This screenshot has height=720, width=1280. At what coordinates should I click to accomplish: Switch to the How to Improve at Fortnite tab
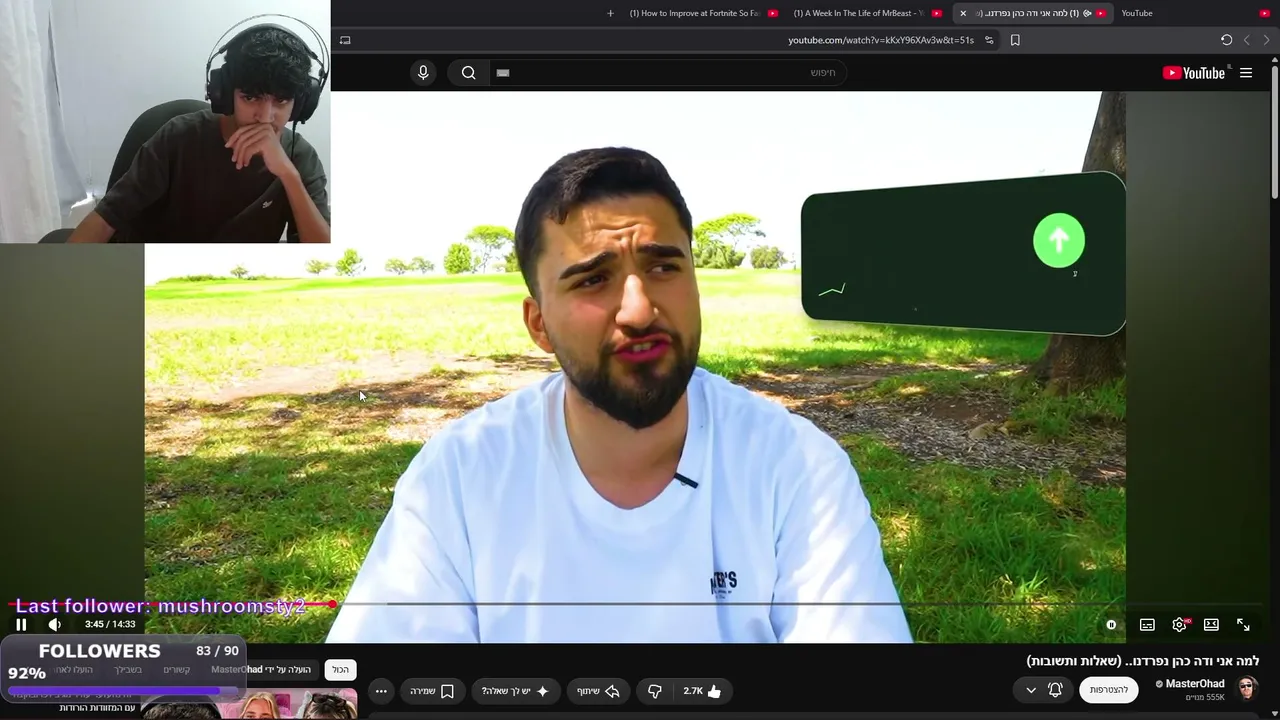703,13
